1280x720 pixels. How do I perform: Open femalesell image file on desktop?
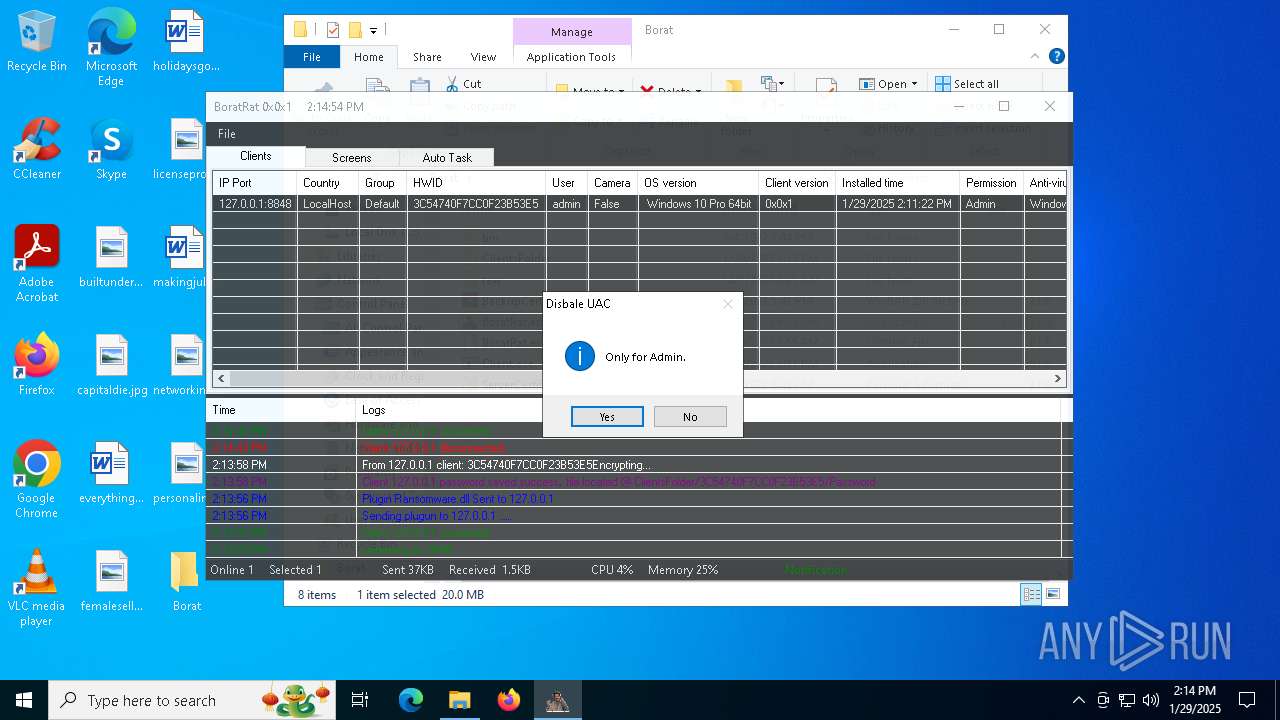[x=111, y=582]
